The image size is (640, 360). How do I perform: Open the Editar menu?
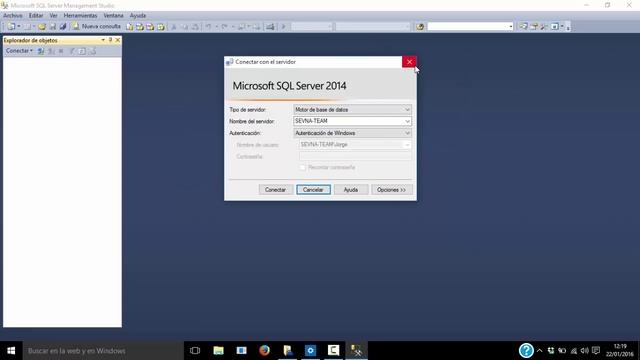[x=36, y=16]
